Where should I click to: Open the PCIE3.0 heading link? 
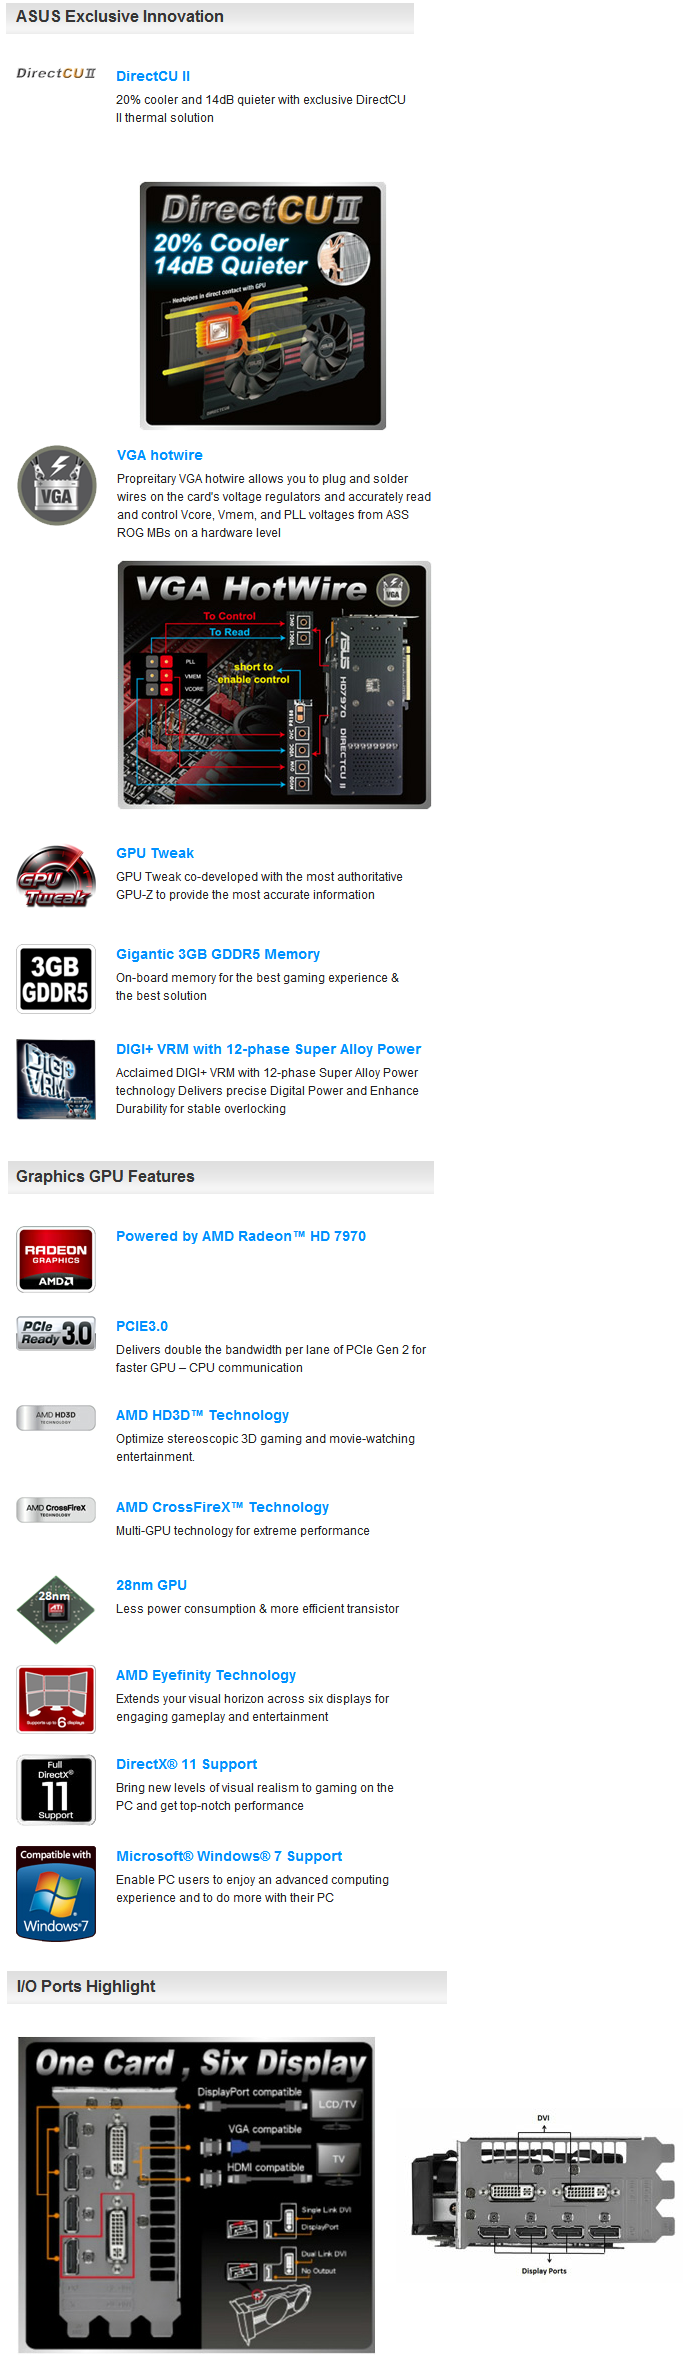click(x=142, y=1326)
